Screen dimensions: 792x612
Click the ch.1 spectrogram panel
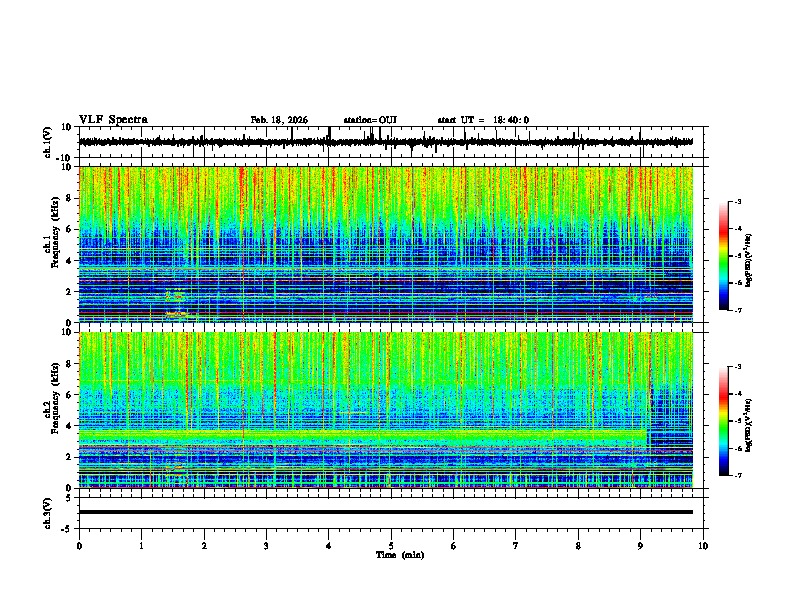pos(385,244)
